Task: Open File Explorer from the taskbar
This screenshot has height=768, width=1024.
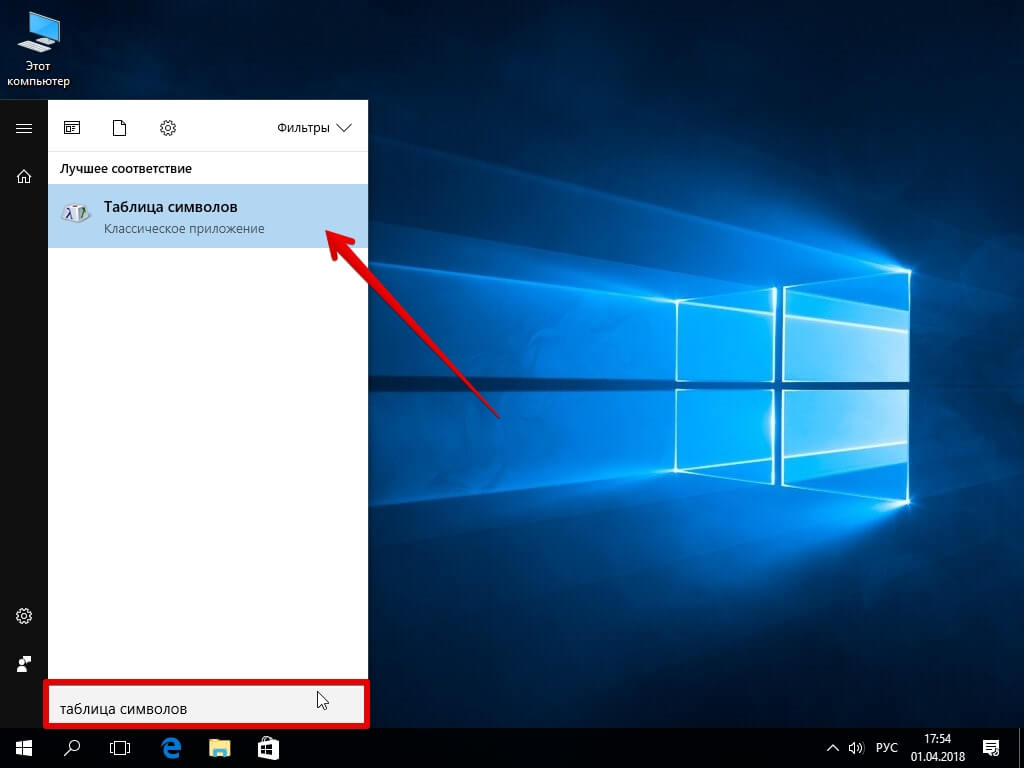Action: coord(219,747)
